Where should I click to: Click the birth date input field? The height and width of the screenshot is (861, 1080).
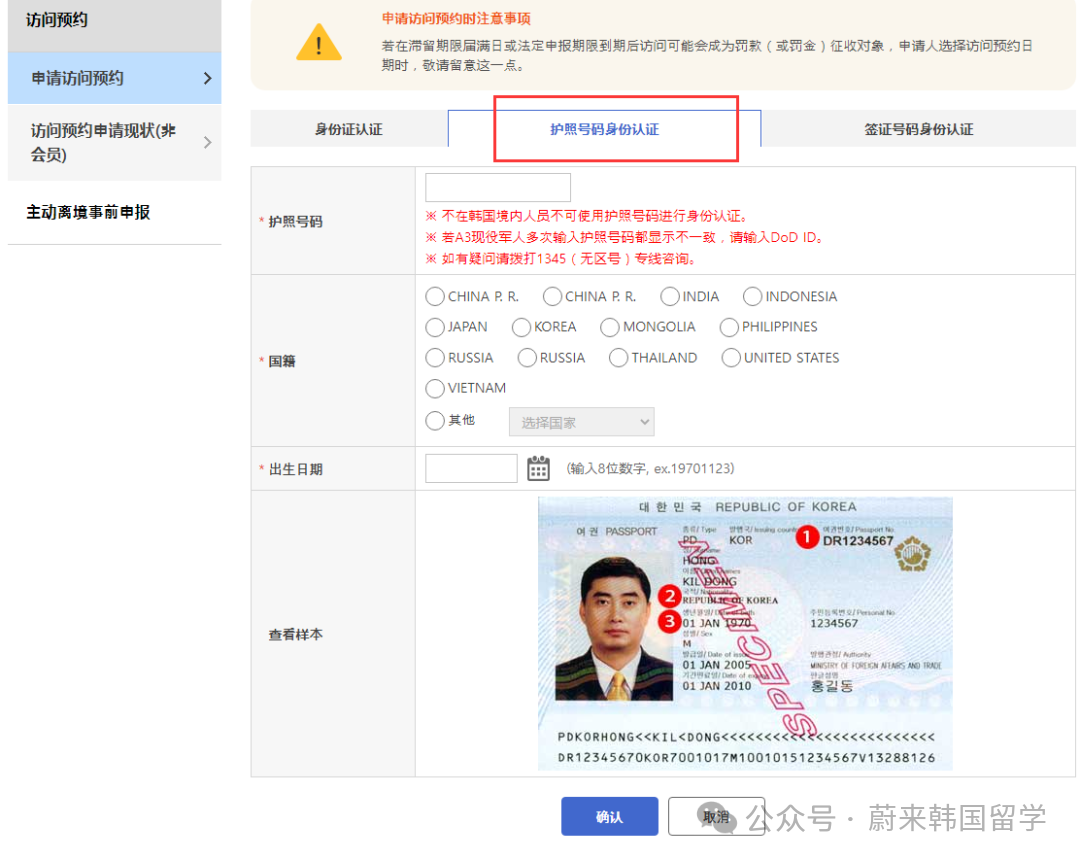click(471, 467)
